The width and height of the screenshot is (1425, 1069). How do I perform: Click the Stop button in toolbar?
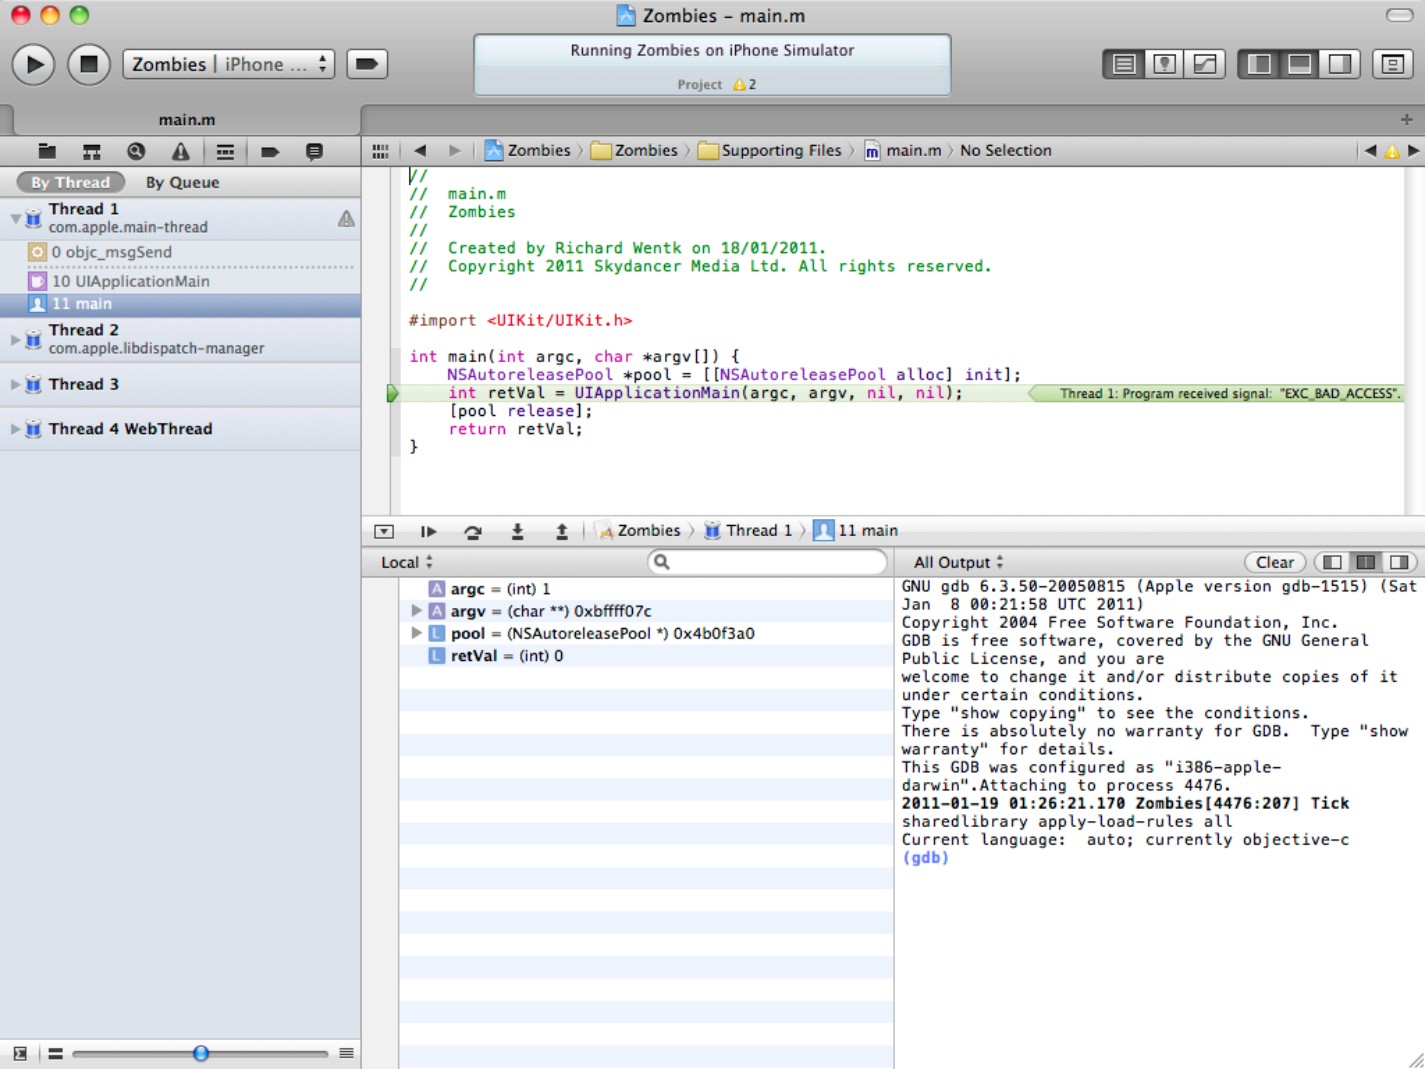[89, 64]
